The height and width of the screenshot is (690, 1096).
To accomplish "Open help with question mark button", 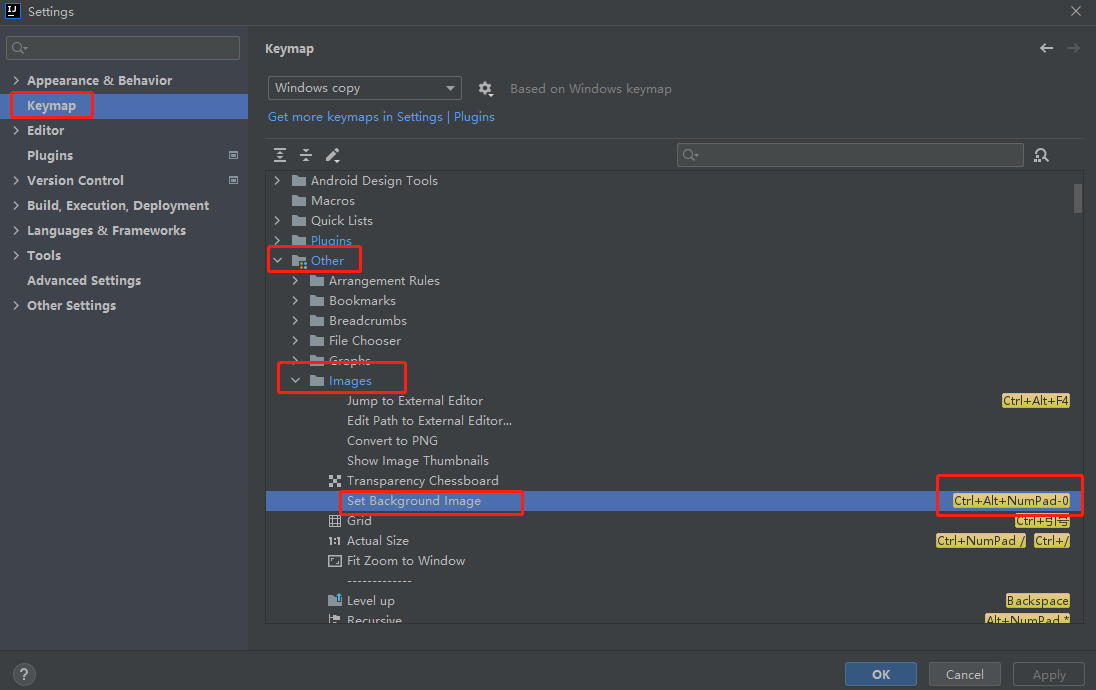I will 24,674.
